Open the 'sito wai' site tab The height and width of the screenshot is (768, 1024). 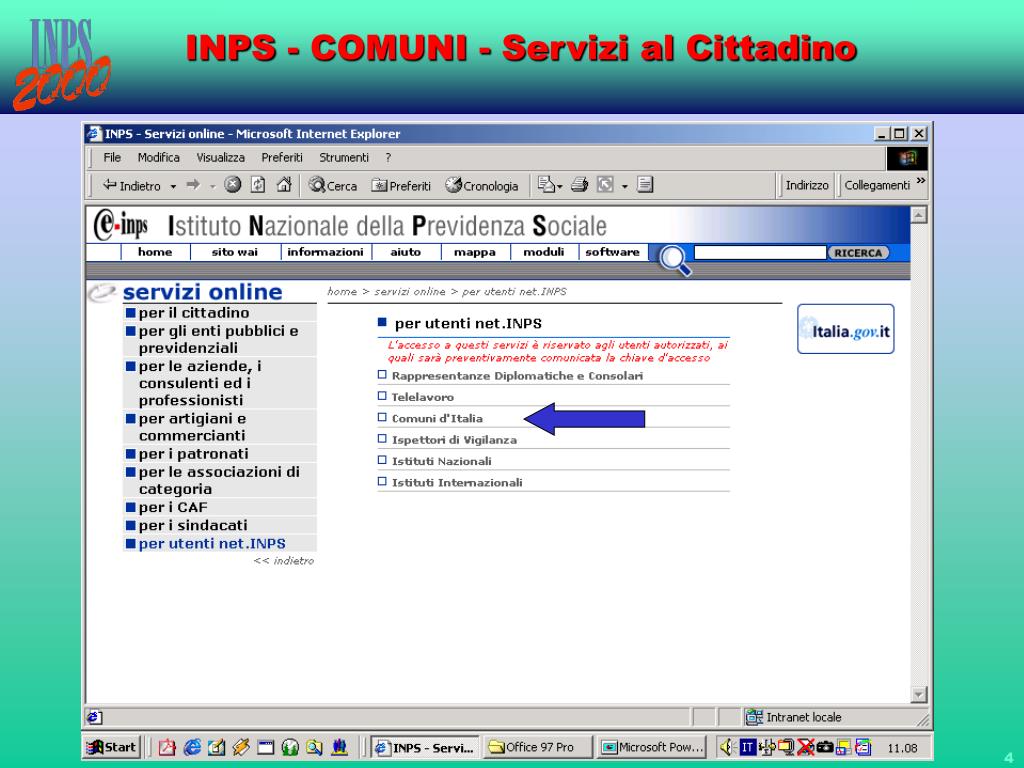click(x=235, y=252)
